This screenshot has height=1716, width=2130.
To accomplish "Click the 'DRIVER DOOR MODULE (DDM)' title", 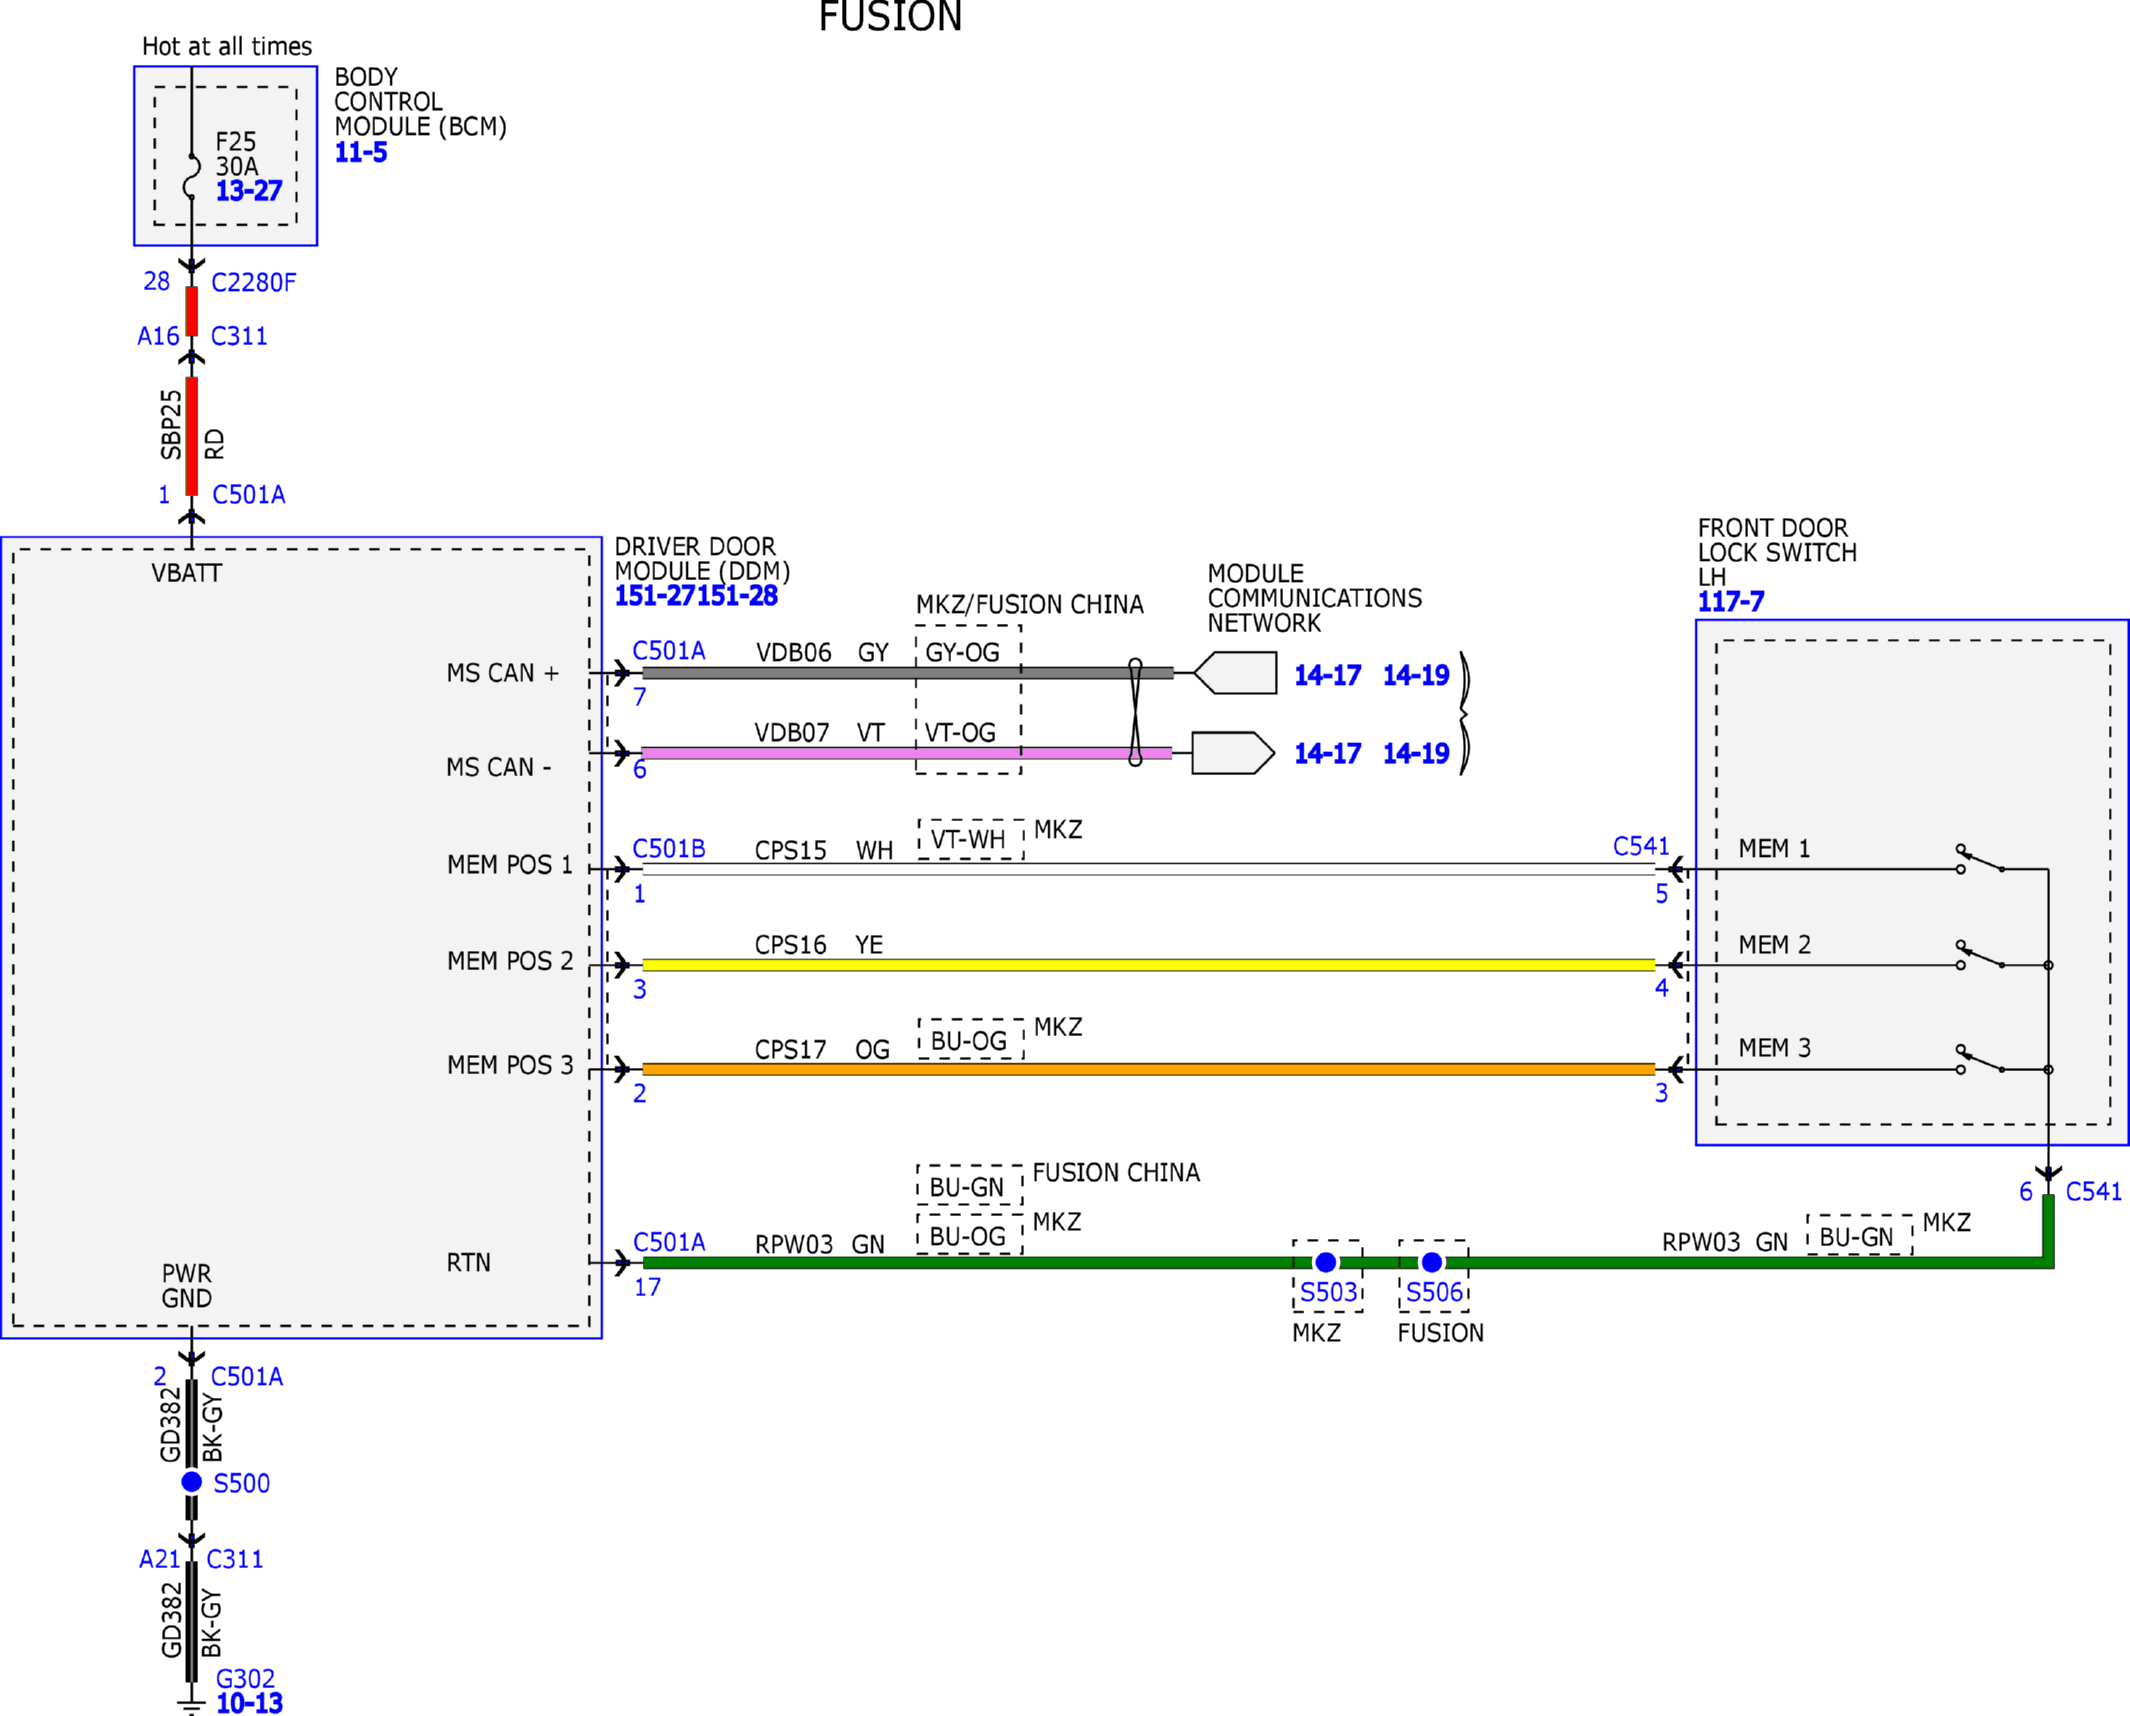I will tap(702, 559).
